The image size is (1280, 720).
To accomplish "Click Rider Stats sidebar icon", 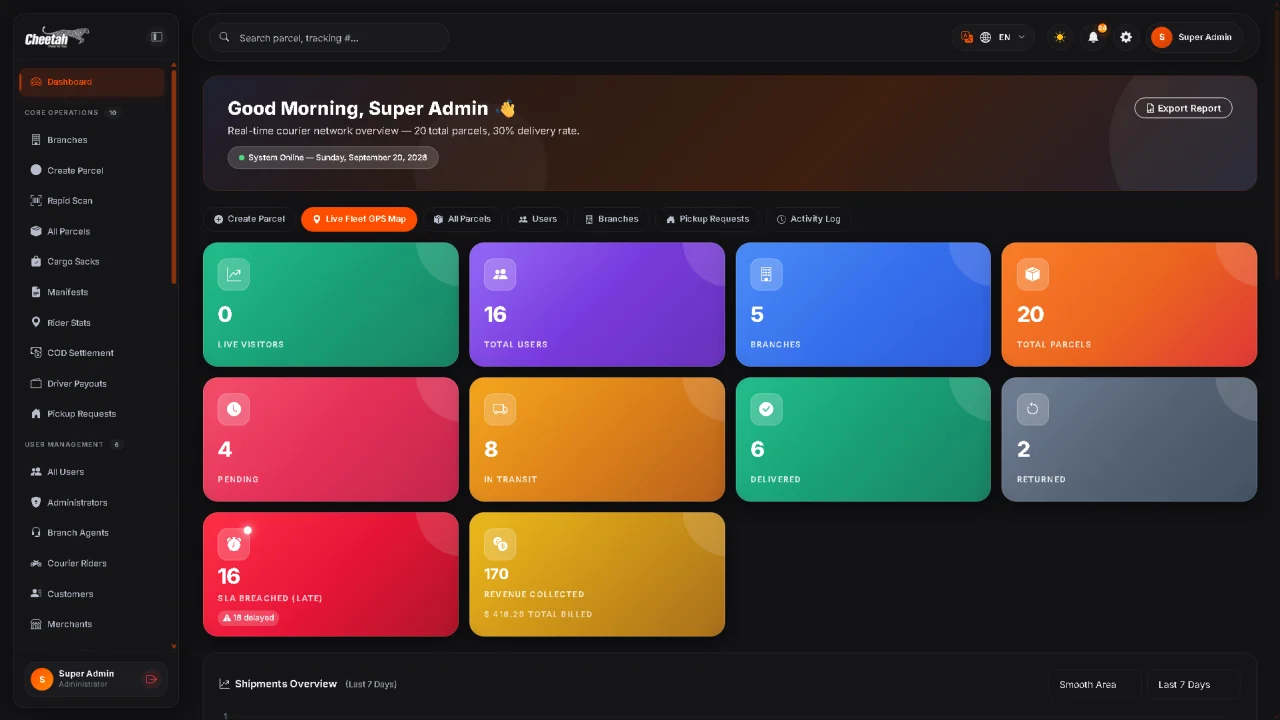I will click(x=36, y=323).
